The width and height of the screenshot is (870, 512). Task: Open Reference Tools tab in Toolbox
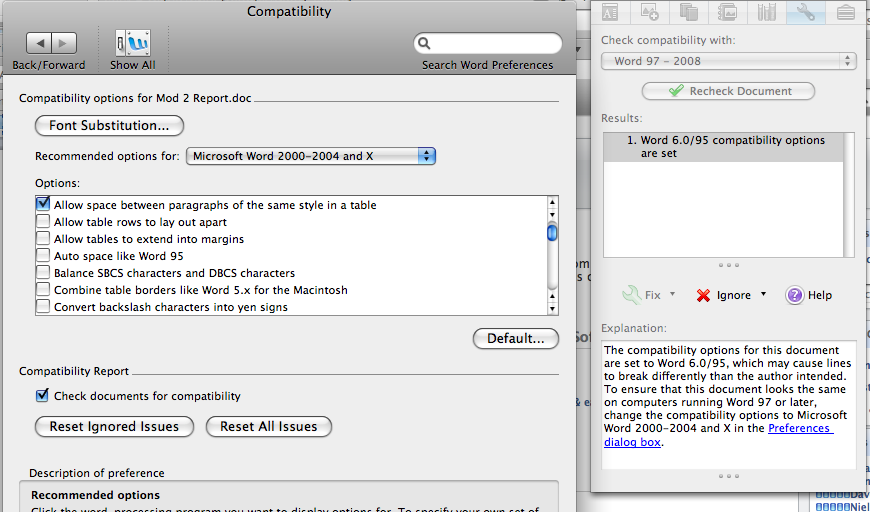click(727, 12)
